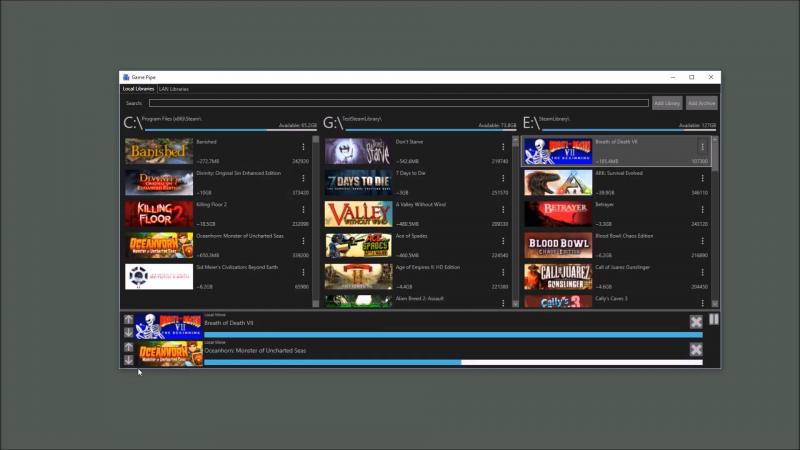
Task: Click the C:\ library drive header
Action: (x=133, y=123)
